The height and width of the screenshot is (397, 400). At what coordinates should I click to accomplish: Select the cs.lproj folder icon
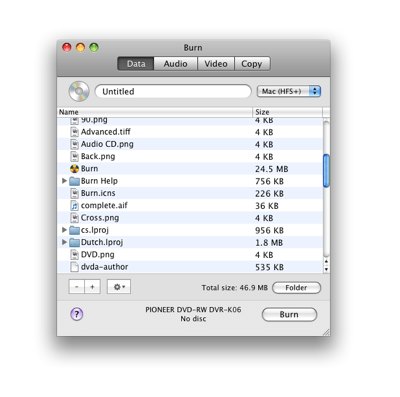click(75, 230)
